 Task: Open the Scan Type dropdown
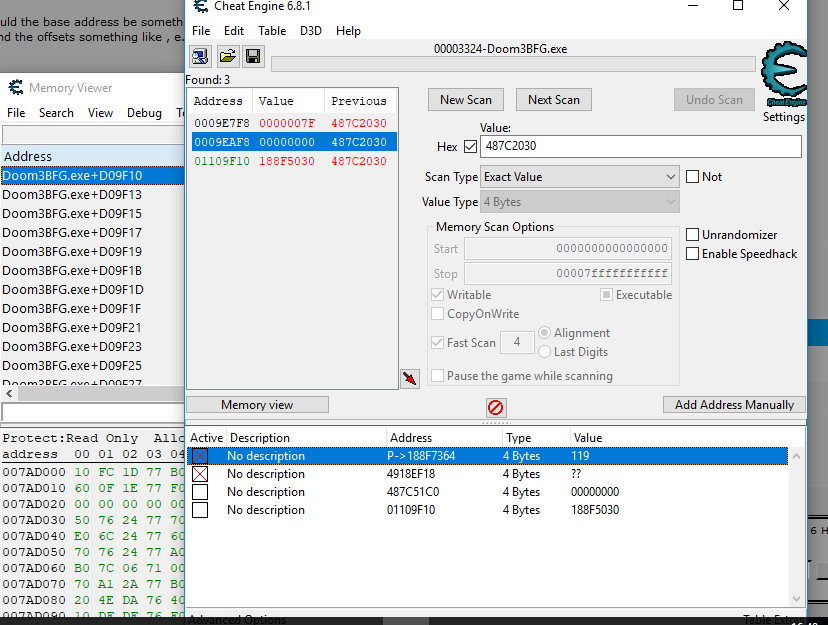tap(580, 177)
